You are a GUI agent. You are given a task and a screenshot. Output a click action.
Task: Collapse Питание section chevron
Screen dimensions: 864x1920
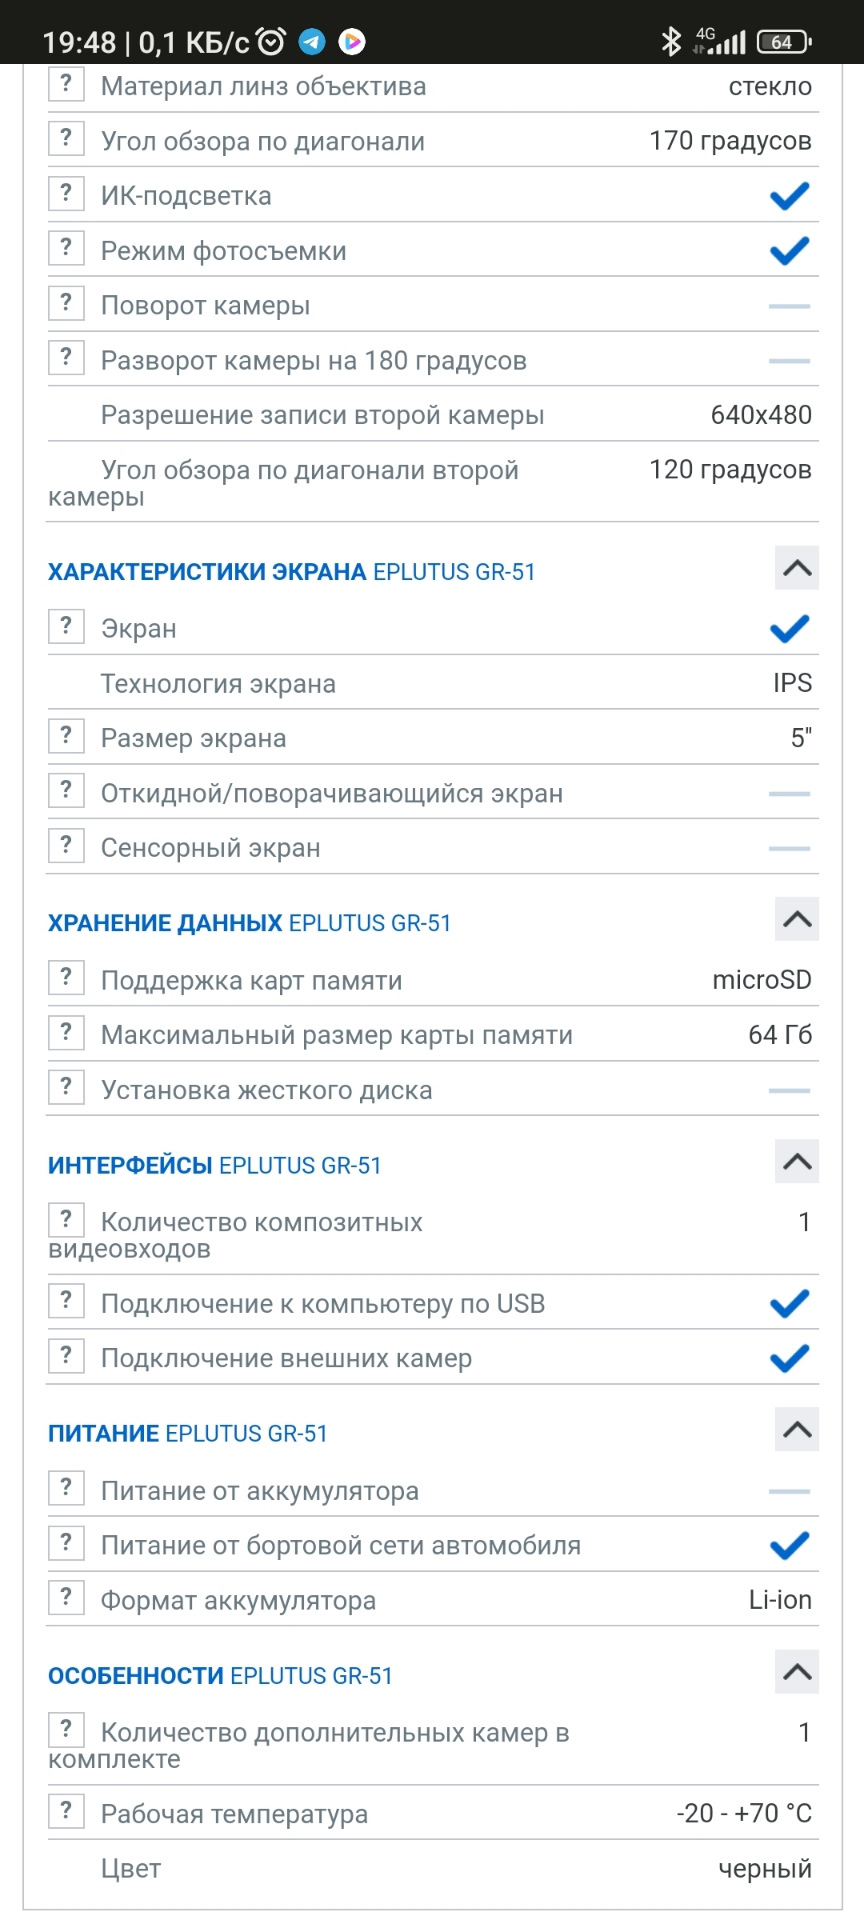[x=797, y=1429]
